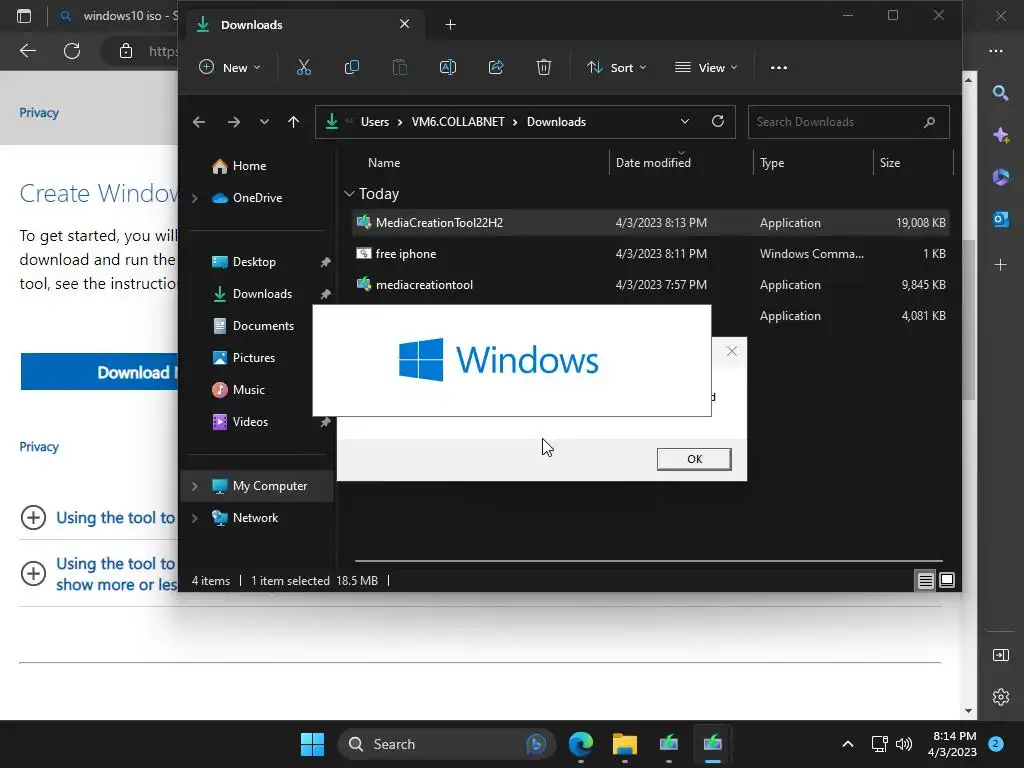Viewport: 1024px width, 768px height.
Task: Open Edge settings and more ellipsis
Action: (x=996, y=50)
